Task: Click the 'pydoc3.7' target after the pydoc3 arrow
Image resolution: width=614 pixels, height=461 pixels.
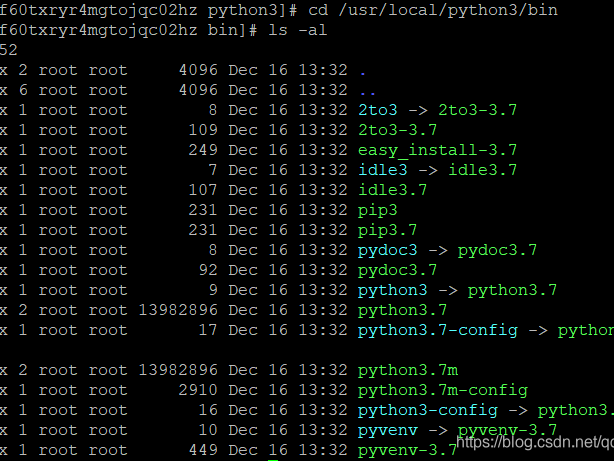Action: point(498,251)
